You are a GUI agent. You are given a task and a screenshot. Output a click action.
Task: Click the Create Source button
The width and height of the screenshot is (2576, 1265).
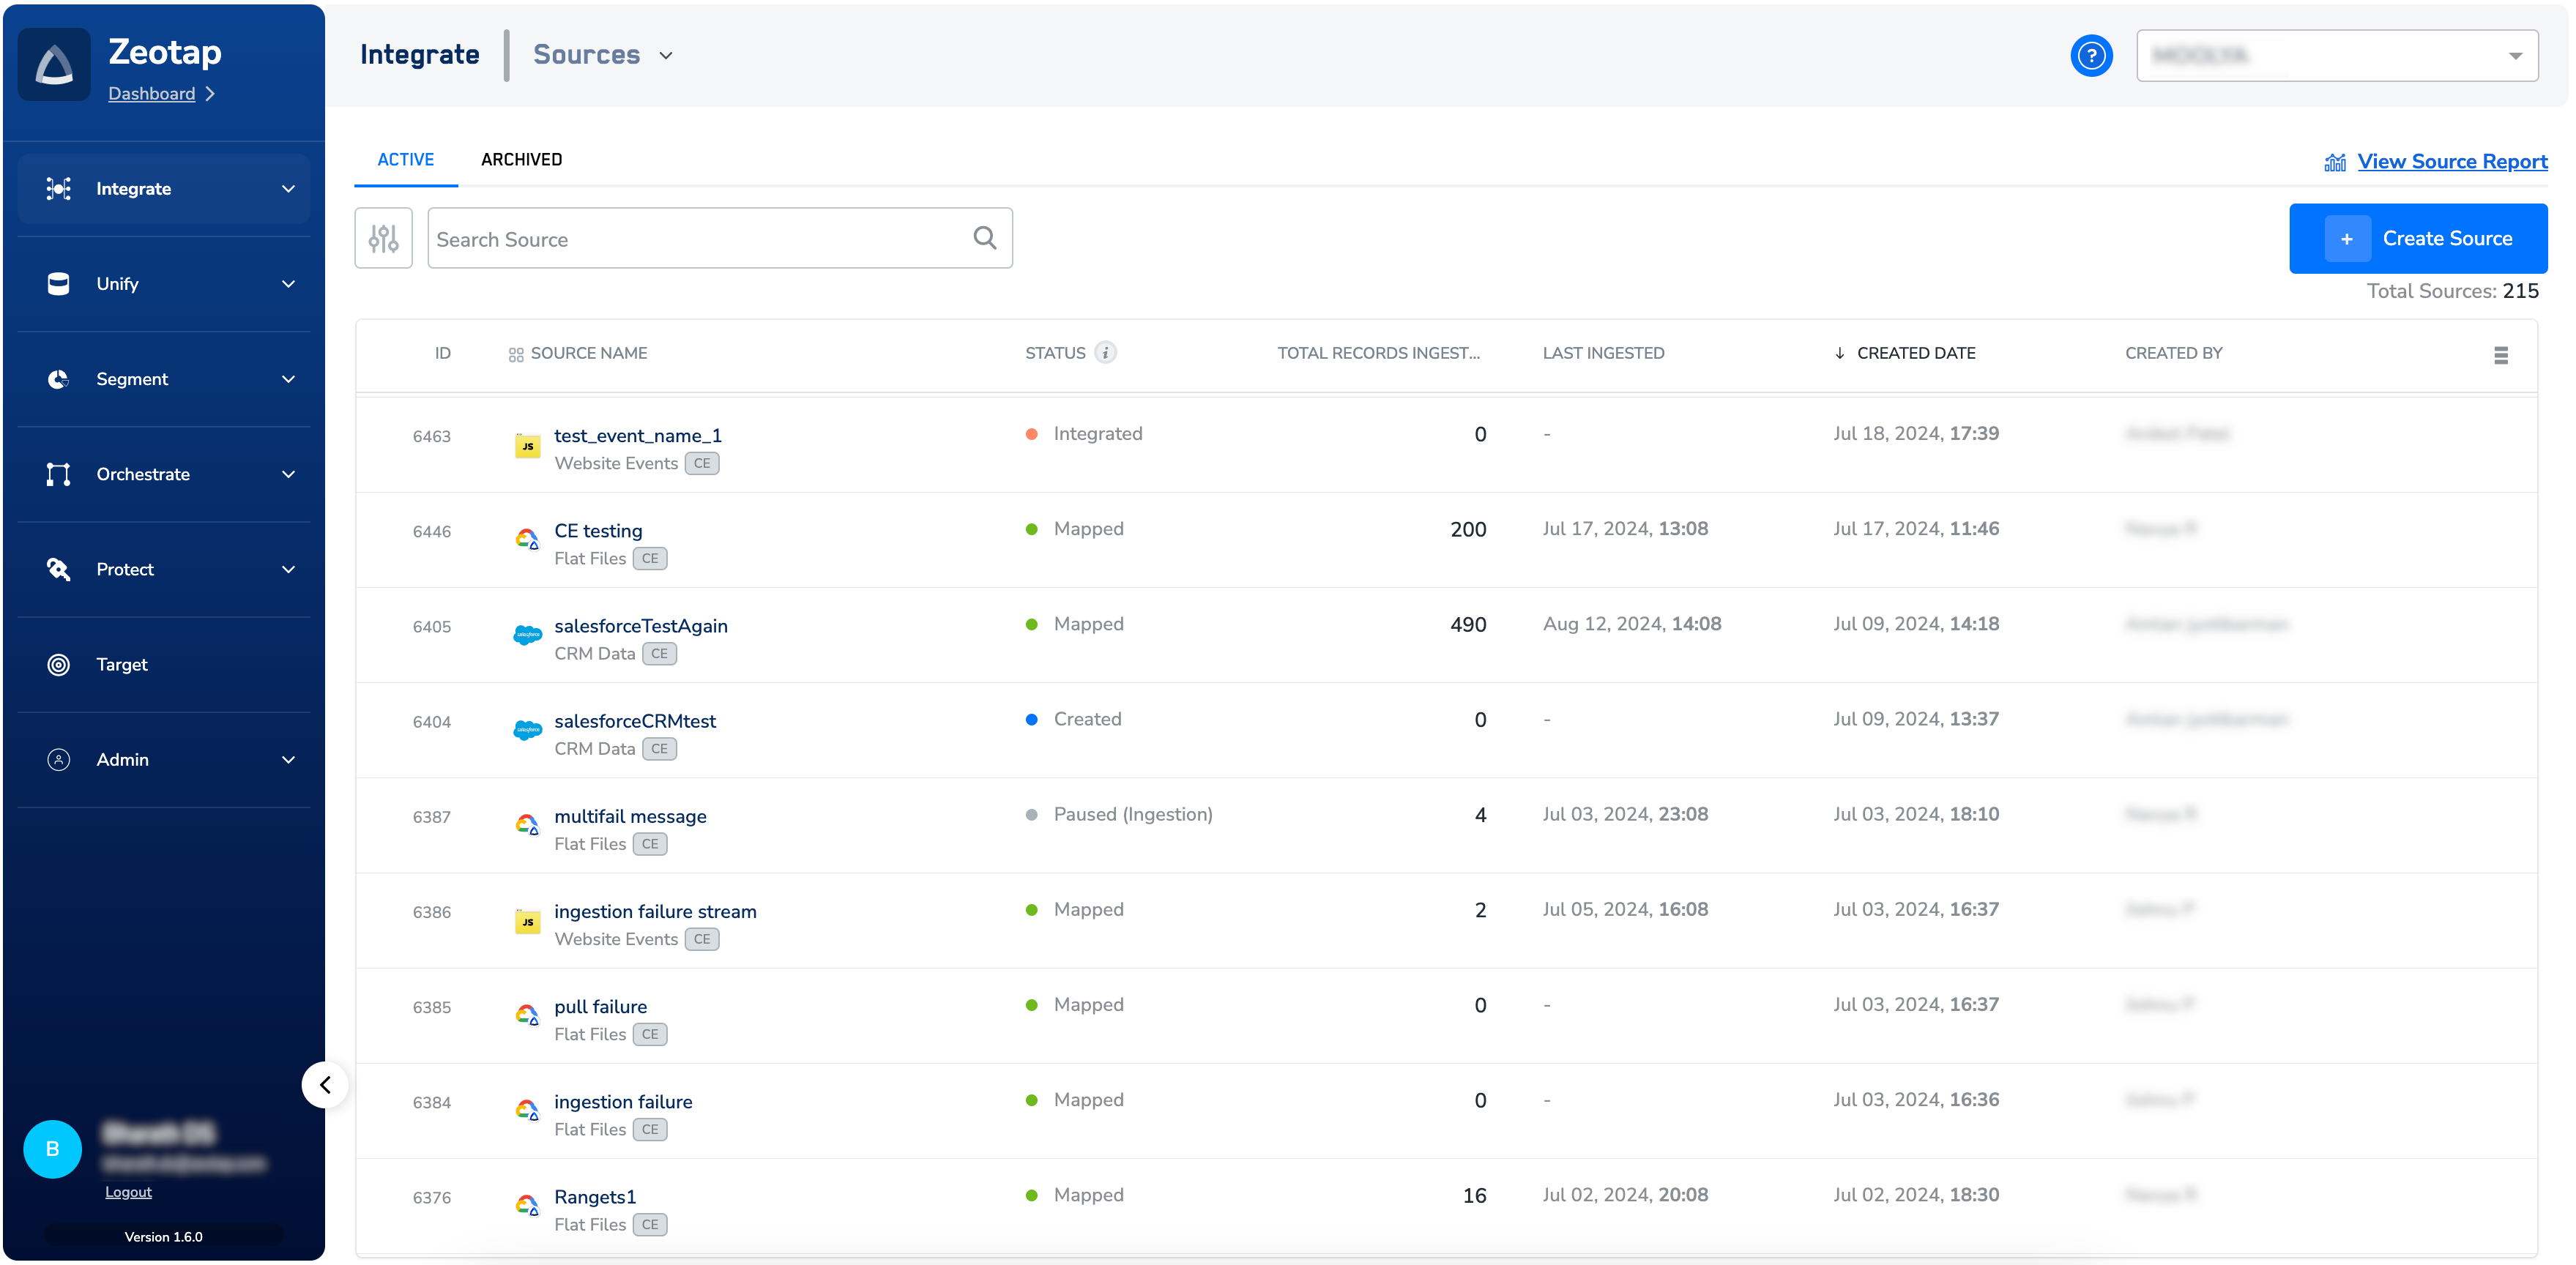tap(2418, 238)
